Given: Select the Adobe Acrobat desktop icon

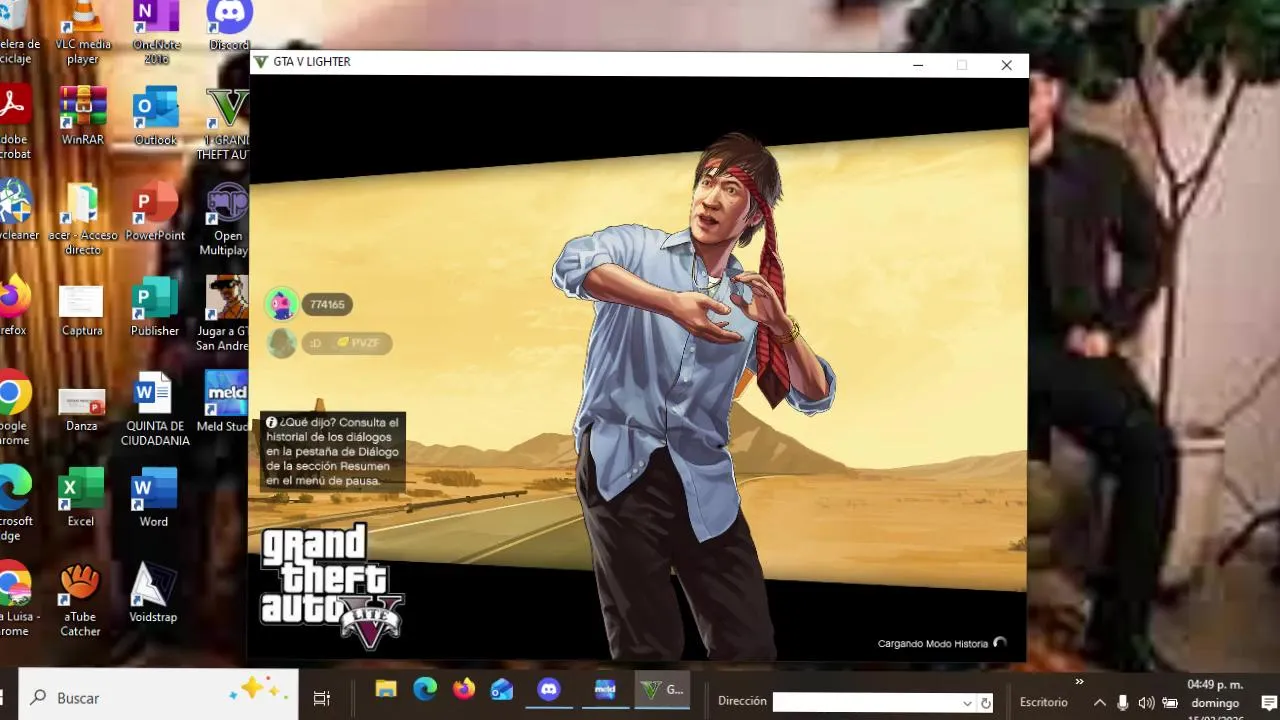Looking at the screenshot, I should [15, 123].
